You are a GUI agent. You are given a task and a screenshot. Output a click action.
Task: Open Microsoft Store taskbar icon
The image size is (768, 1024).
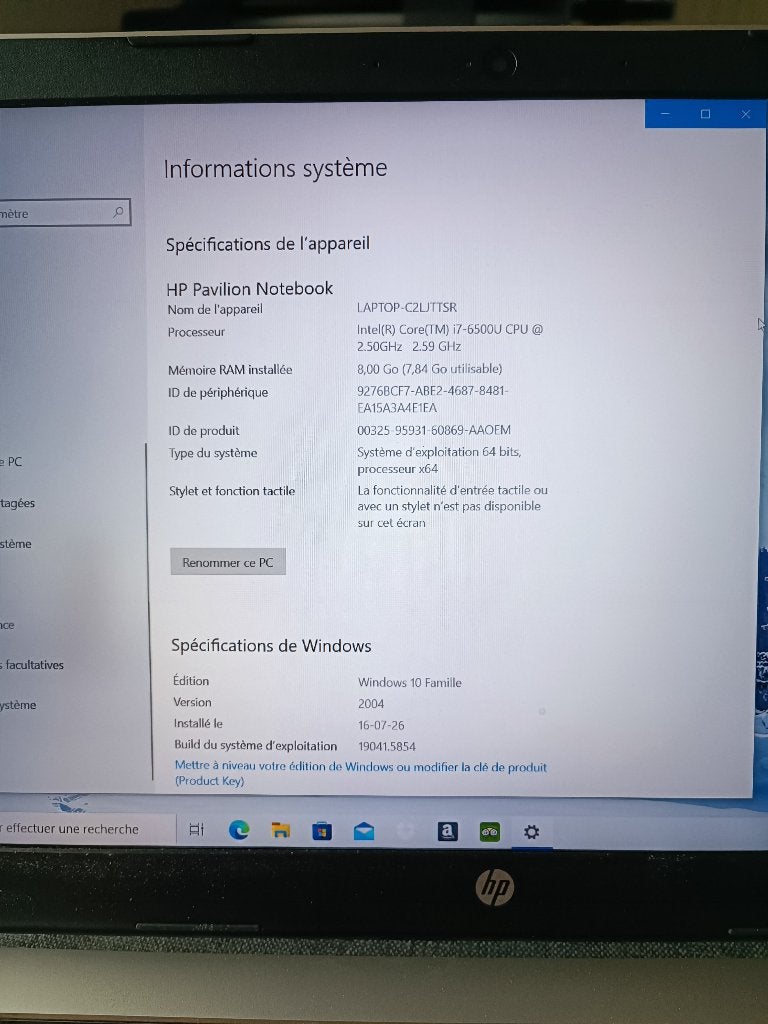pos(322,831)
